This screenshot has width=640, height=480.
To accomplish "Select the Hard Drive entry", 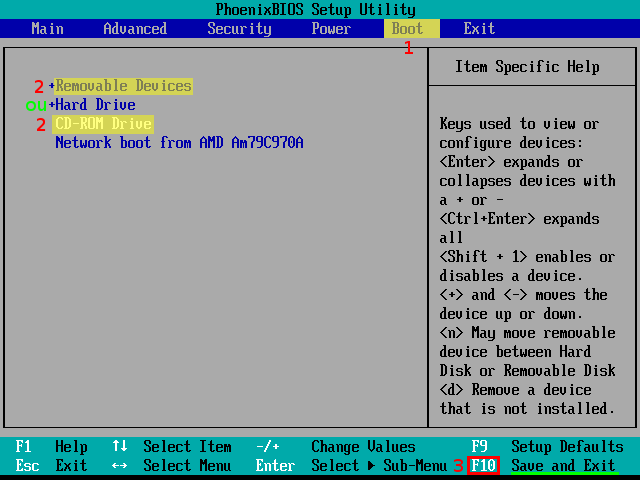I will (x=95, y=105).
